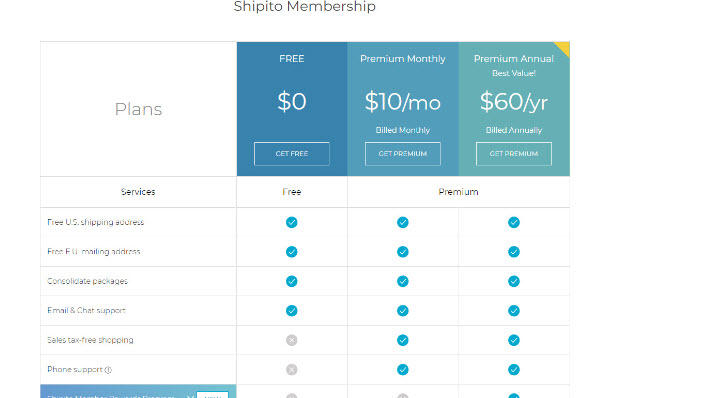Click the yellow corner ribbon on Premium Annual

564,47
